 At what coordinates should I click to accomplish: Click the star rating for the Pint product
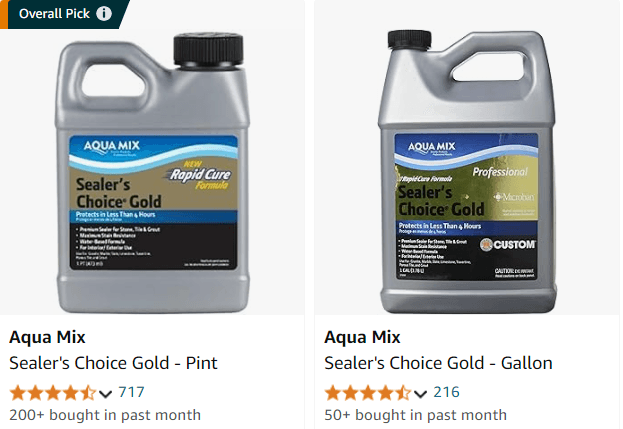[53, 391]
